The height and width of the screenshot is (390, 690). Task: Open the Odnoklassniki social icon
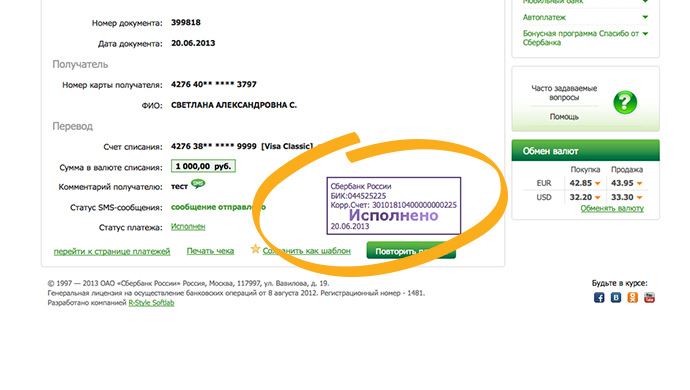coord(632,298)
